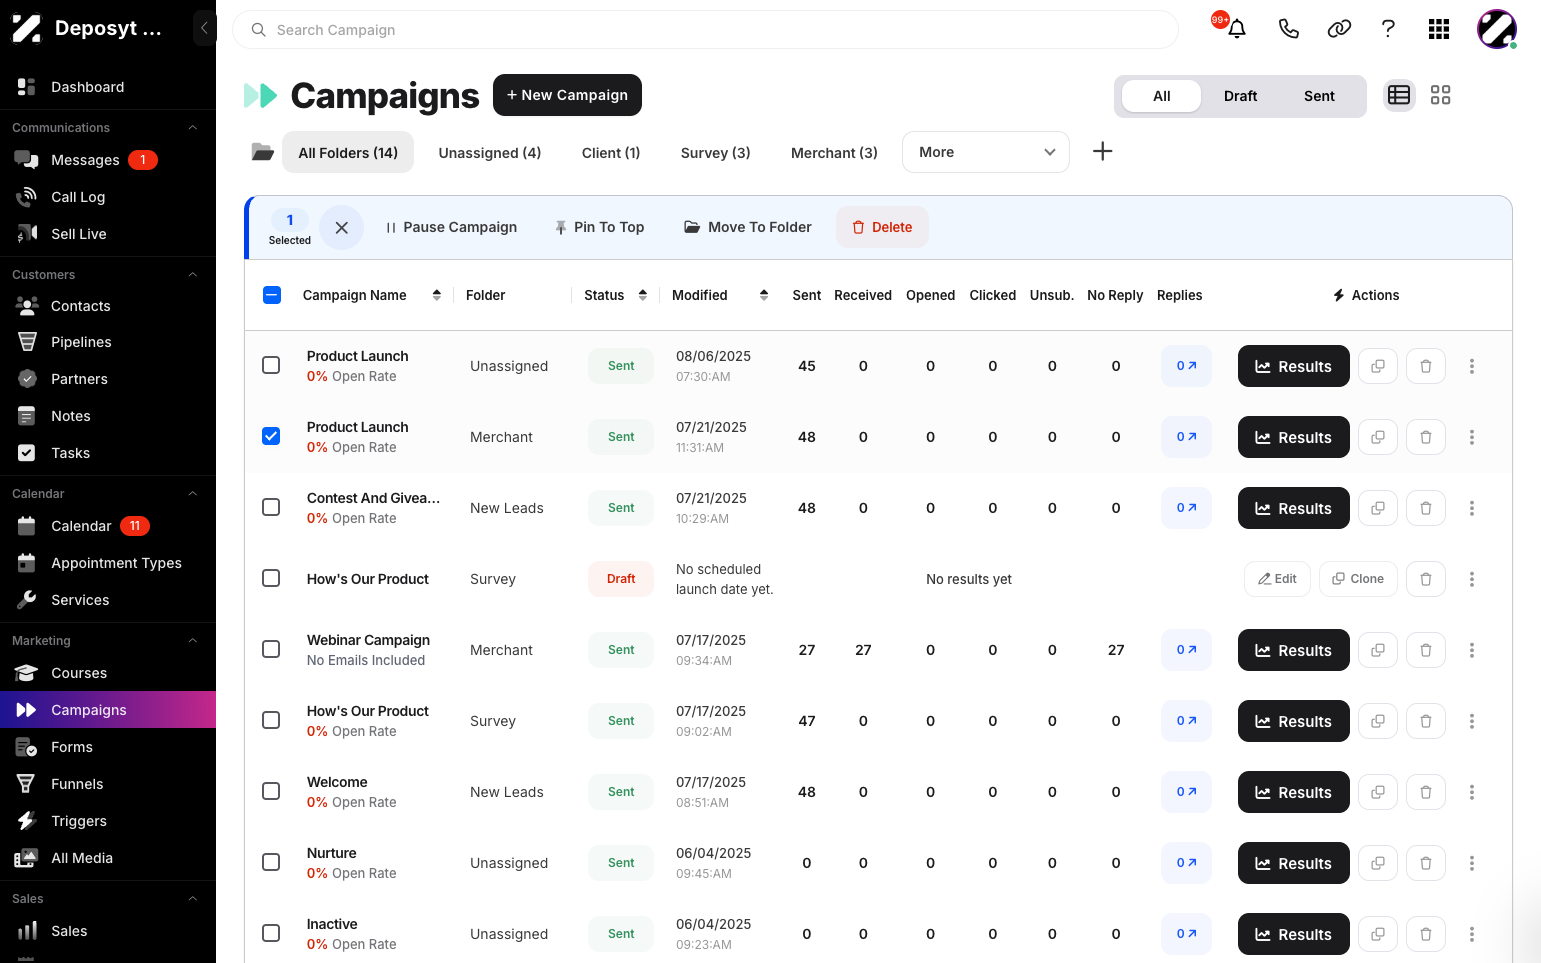Viewport: 1541px width, 963px height.
Task: Switch to table list view
Action: (1399, 95)
